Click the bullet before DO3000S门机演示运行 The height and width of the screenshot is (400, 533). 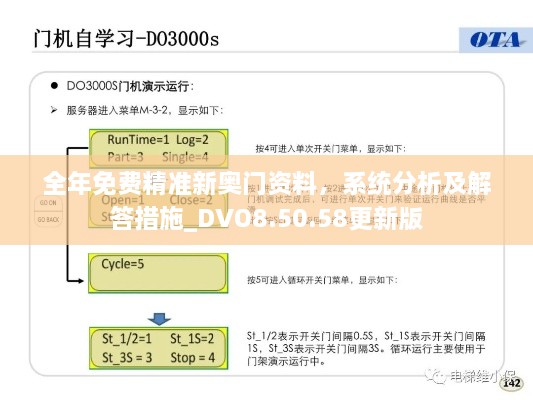pos(54,85)
